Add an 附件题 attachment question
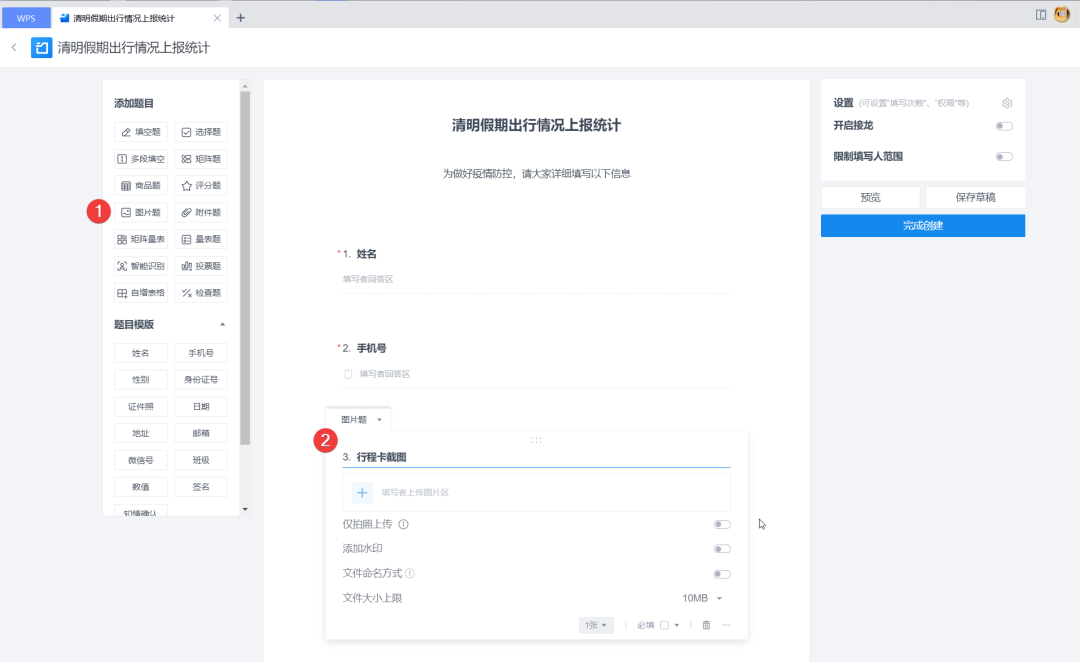 pos(202,212)
